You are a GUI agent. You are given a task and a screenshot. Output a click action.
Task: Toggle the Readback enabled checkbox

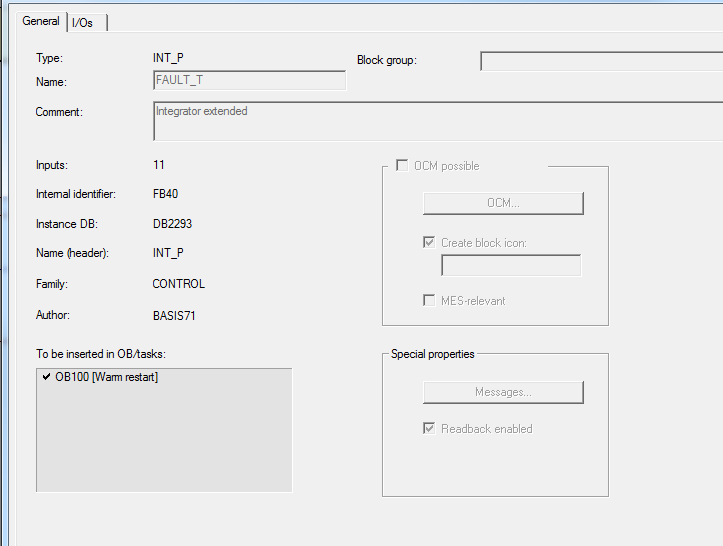[430, 429]
